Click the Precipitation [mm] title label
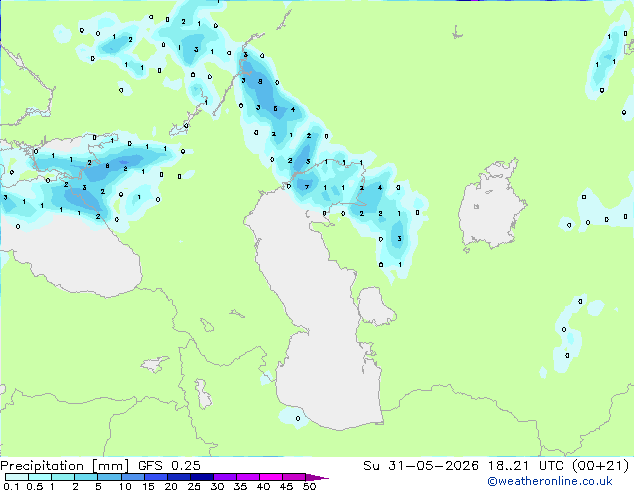Image resolution: width=634 pixels, height=490 pixels. click(64, 466)
